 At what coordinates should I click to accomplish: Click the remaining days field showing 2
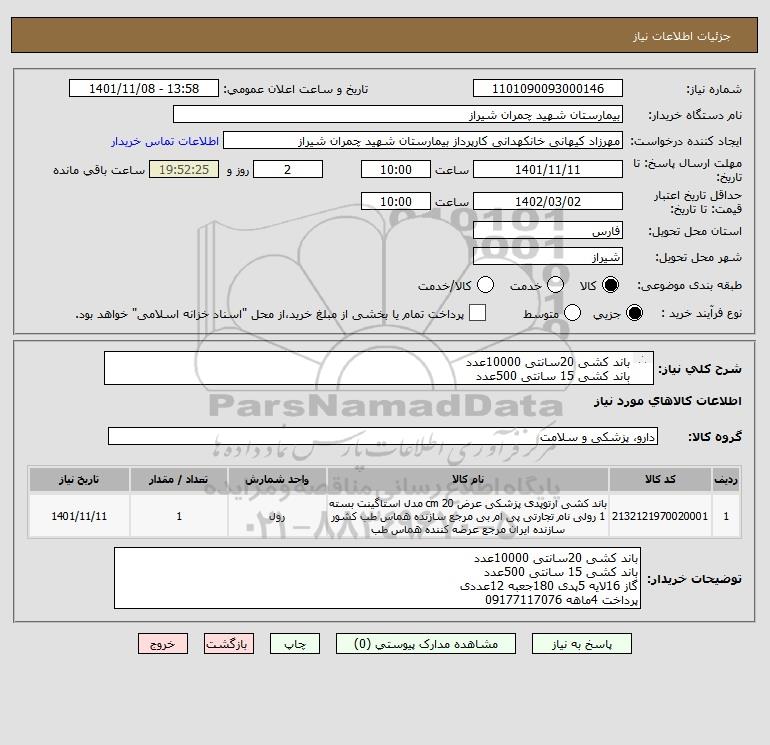click(288, 169)
